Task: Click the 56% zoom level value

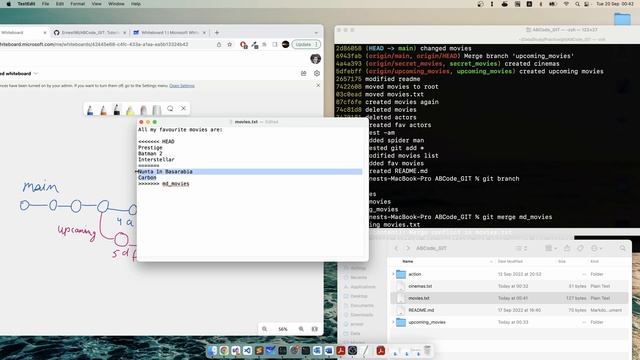Action: point(283,329)
